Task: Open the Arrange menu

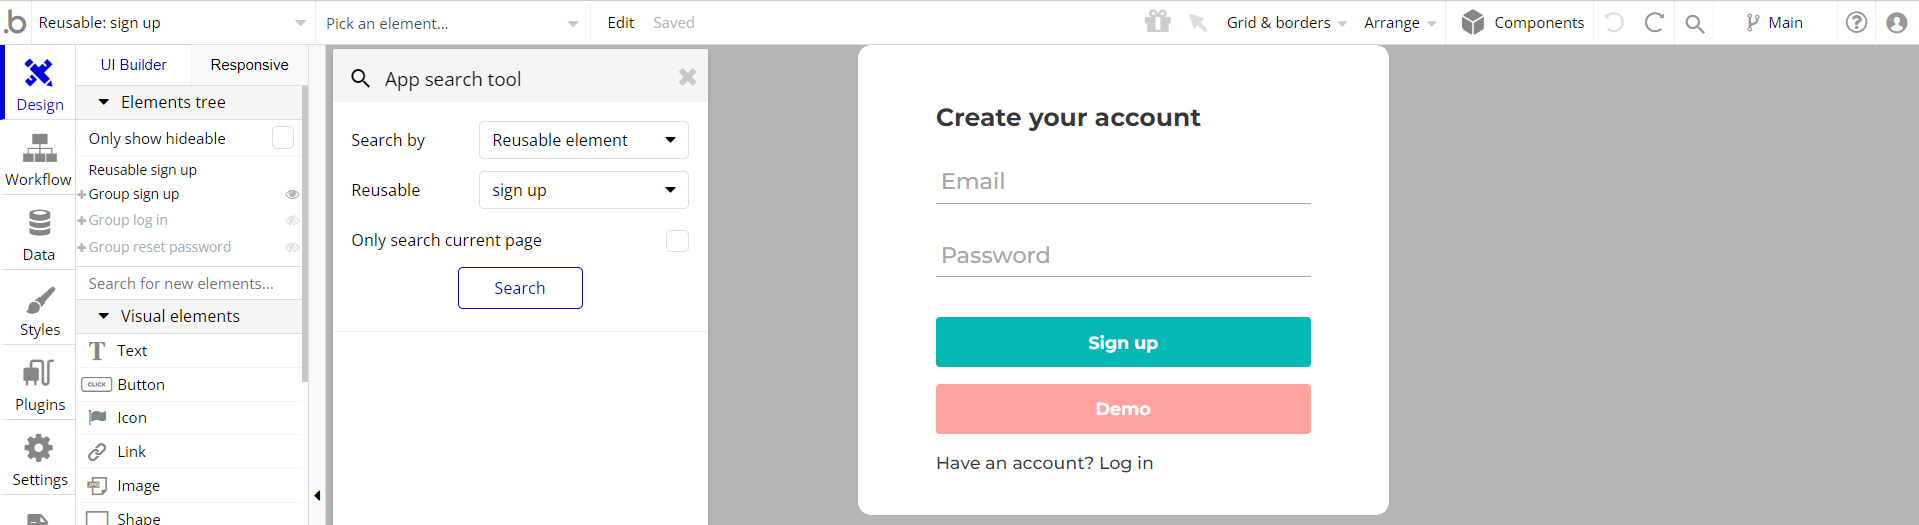Action: coord(1400,23)
